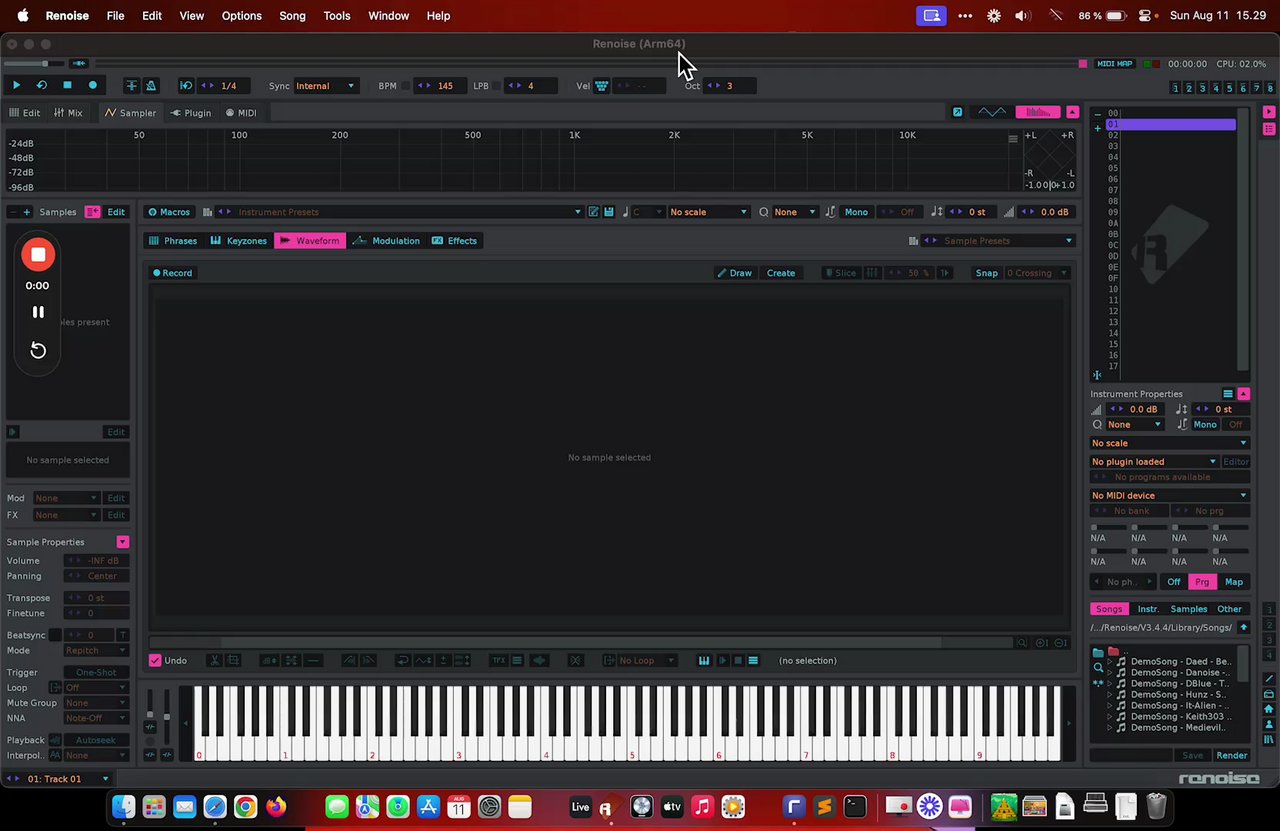The height and width of the screenshot is (831, 1280).
Task: Open Google Chrome from the Dock
Action: pyautogui.click(x=245, y=806)
